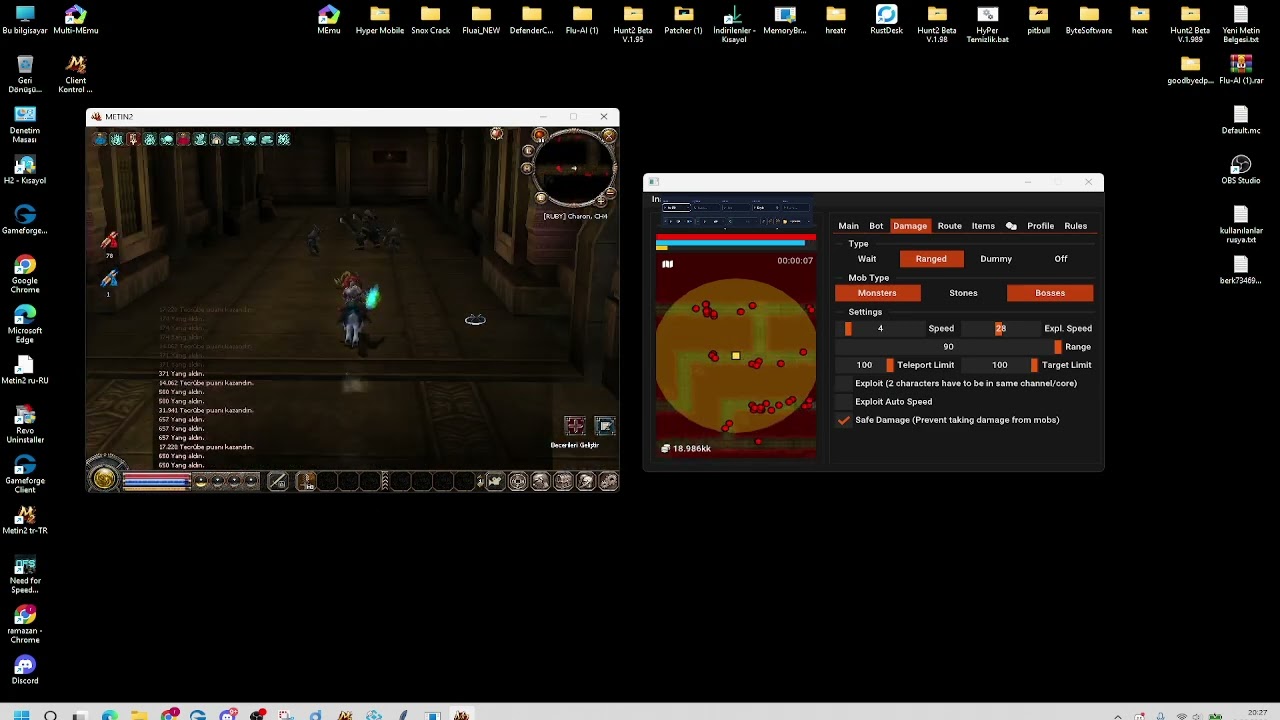Select the Default.mc file icon
The image size is (1280, 720).
(x=1241, y=120)
